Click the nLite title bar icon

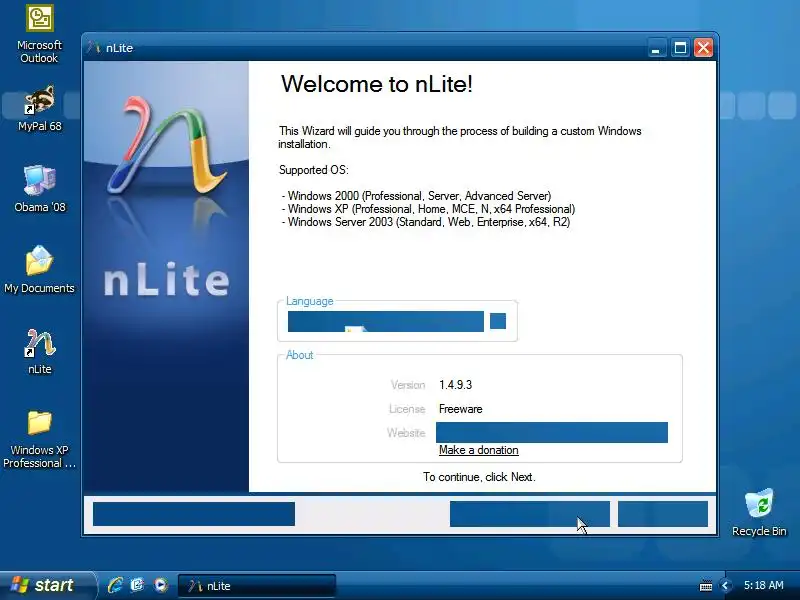tap(93, 47)
